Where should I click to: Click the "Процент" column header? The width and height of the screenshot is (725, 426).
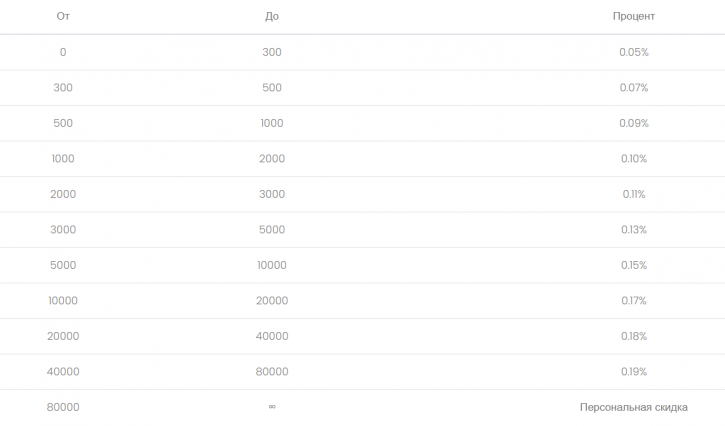pyautogui.click(x=634, y=16)
